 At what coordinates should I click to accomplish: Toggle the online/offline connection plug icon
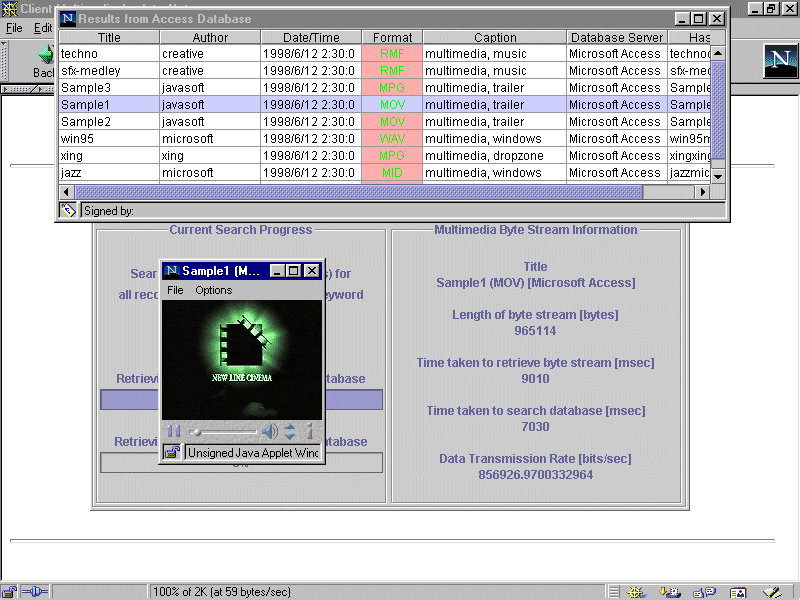pos(35,592)
